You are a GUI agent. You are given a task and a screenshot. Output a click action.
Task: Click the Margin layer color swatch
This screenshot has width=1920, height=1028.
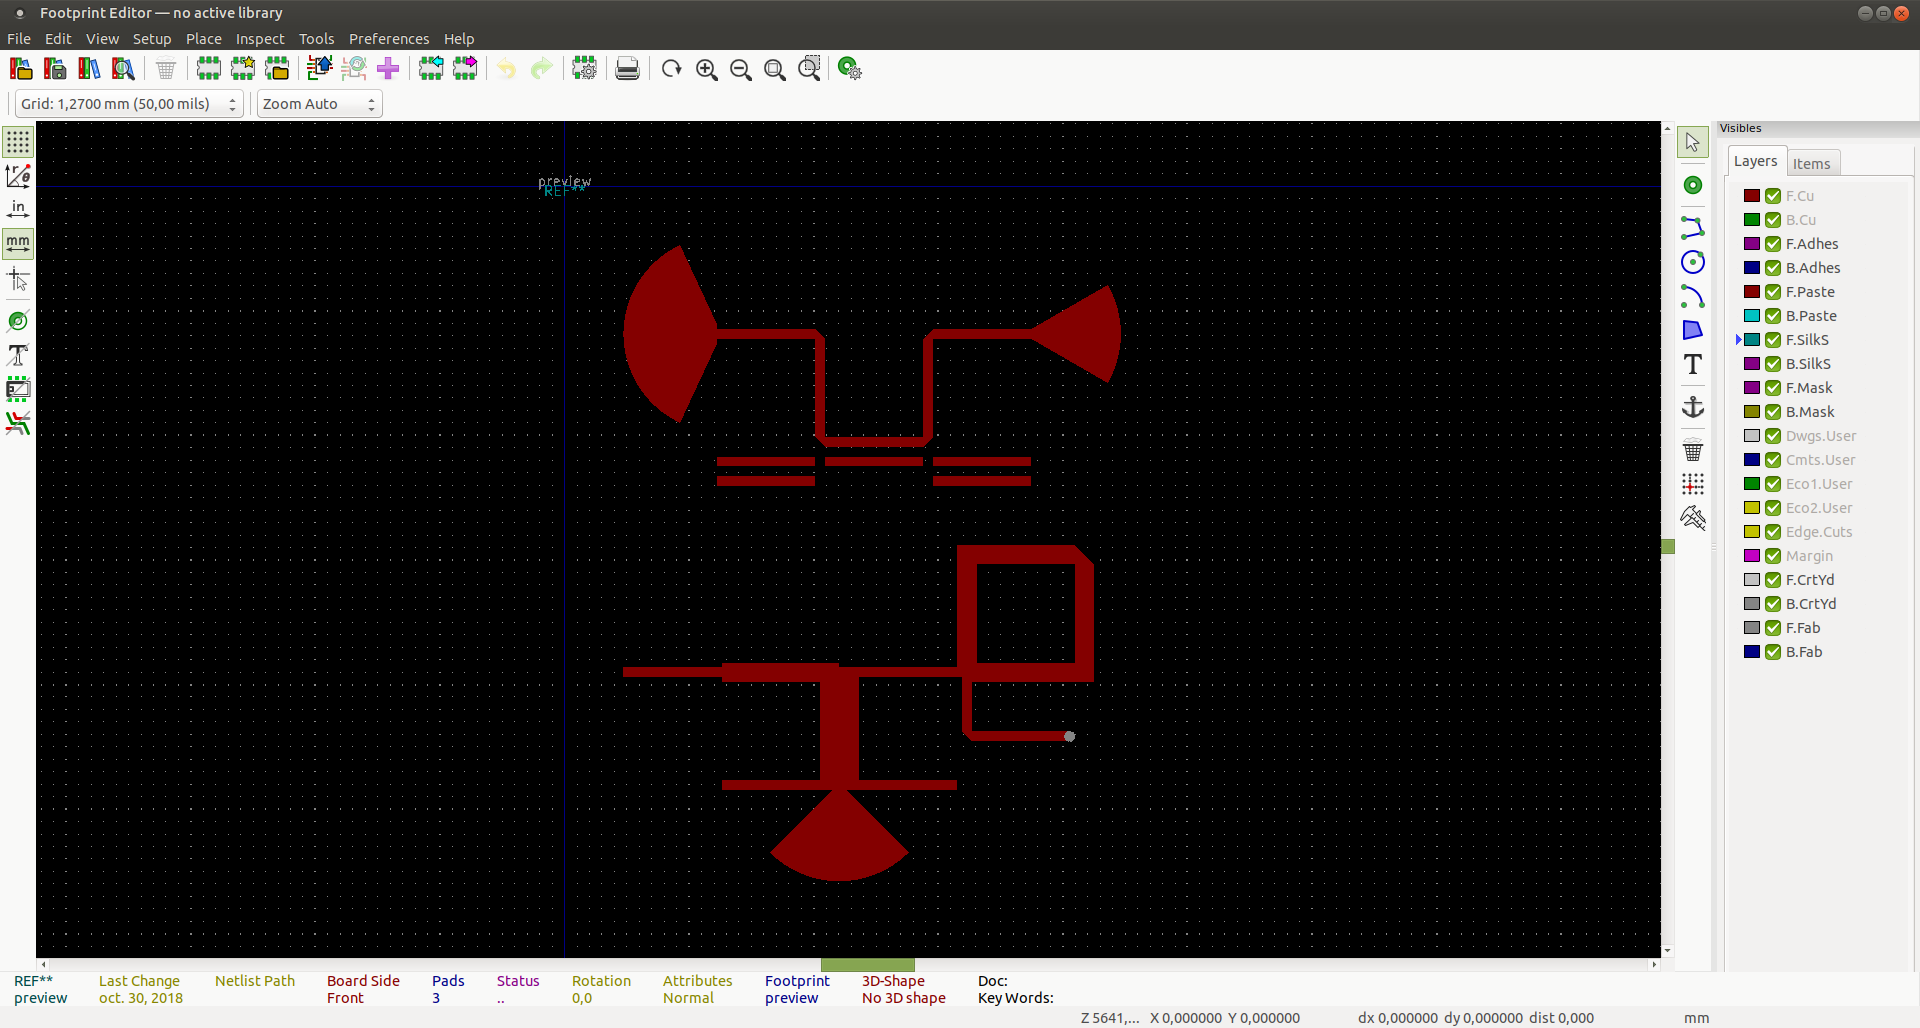[x=1752, y=556]
